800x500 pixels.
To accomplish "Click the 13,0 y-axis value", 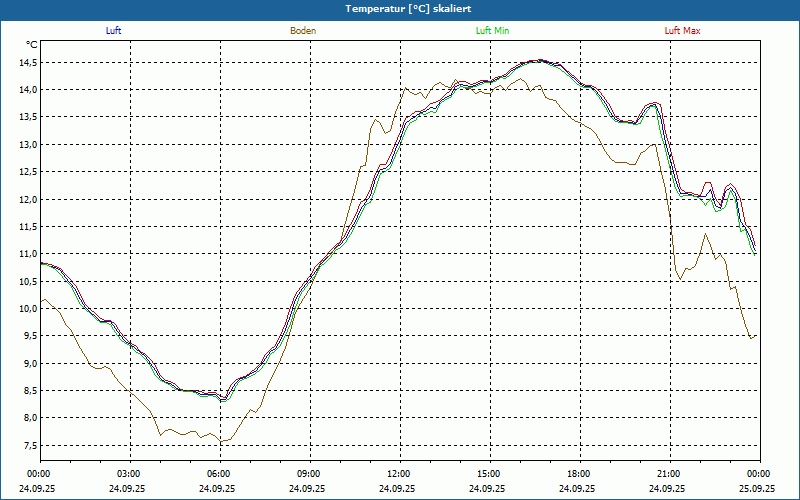I will tap(28, 144).
